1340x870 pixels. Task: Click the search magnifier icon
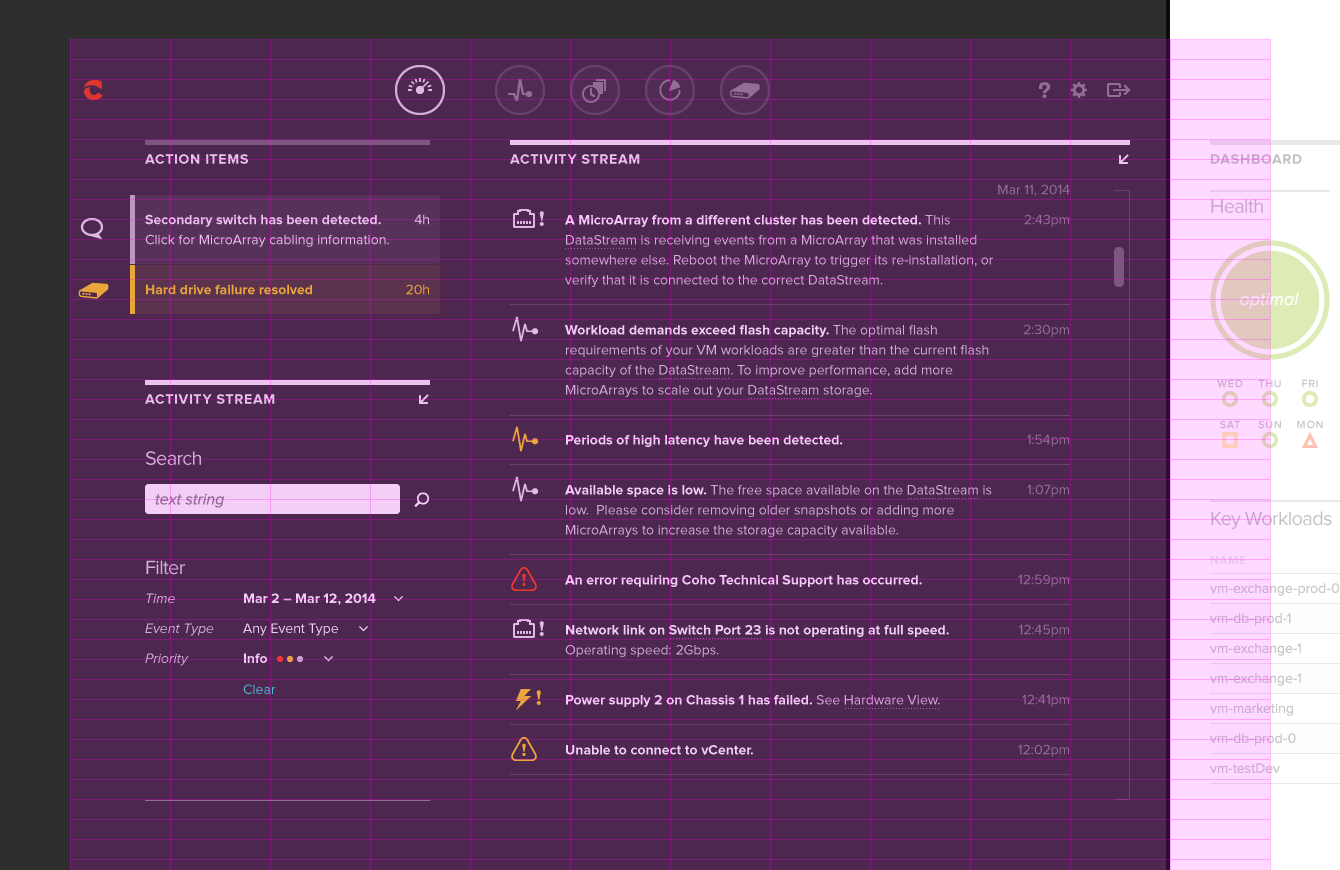(x=422, y=499)
